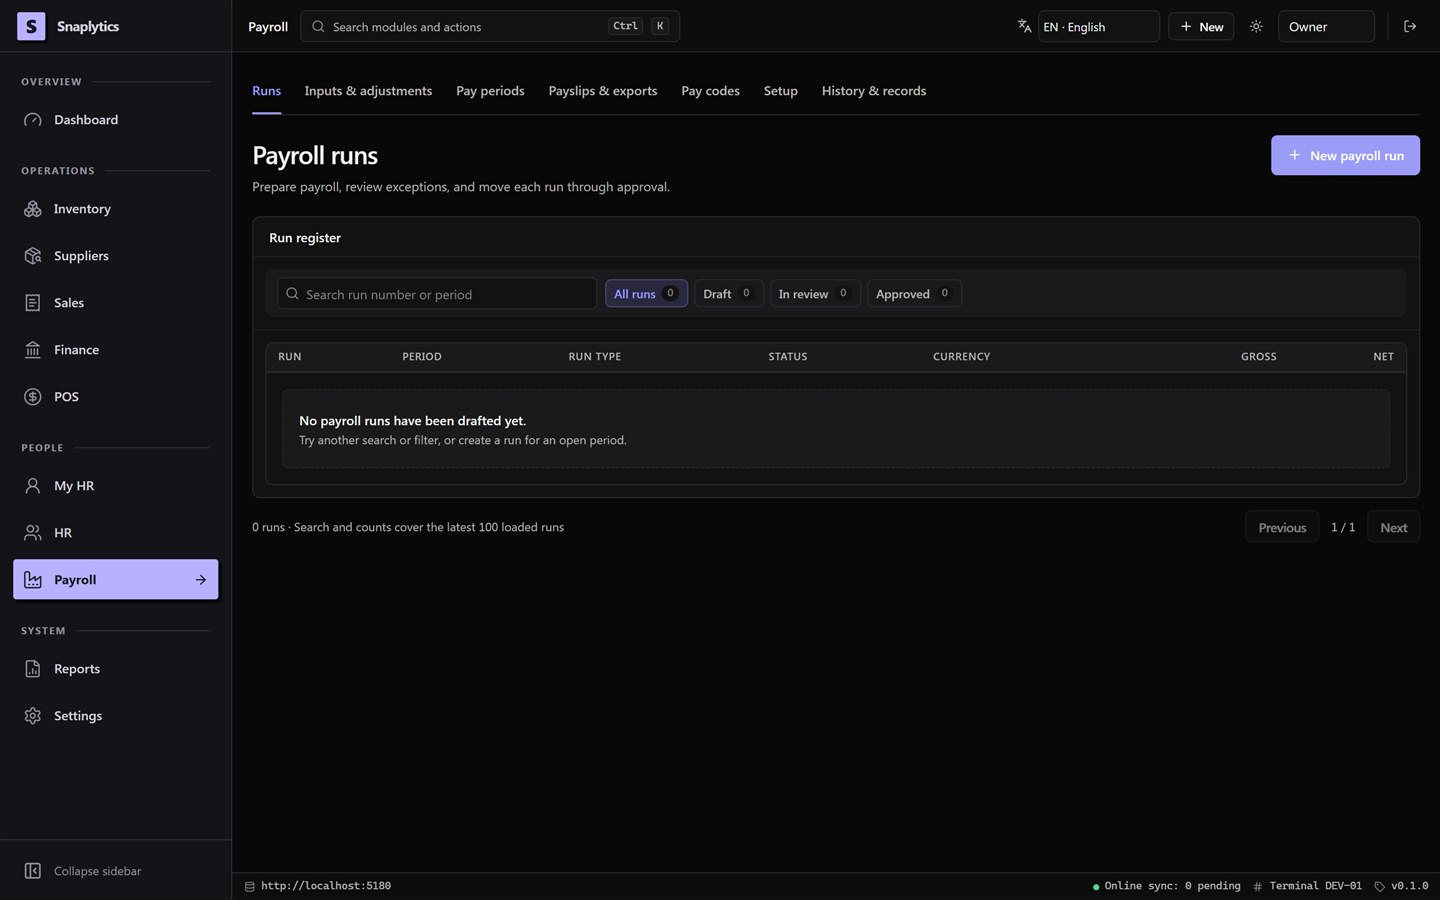Screen dimensions: 1440x900
Task: Open the Setup tab
Action: [781, 91]
